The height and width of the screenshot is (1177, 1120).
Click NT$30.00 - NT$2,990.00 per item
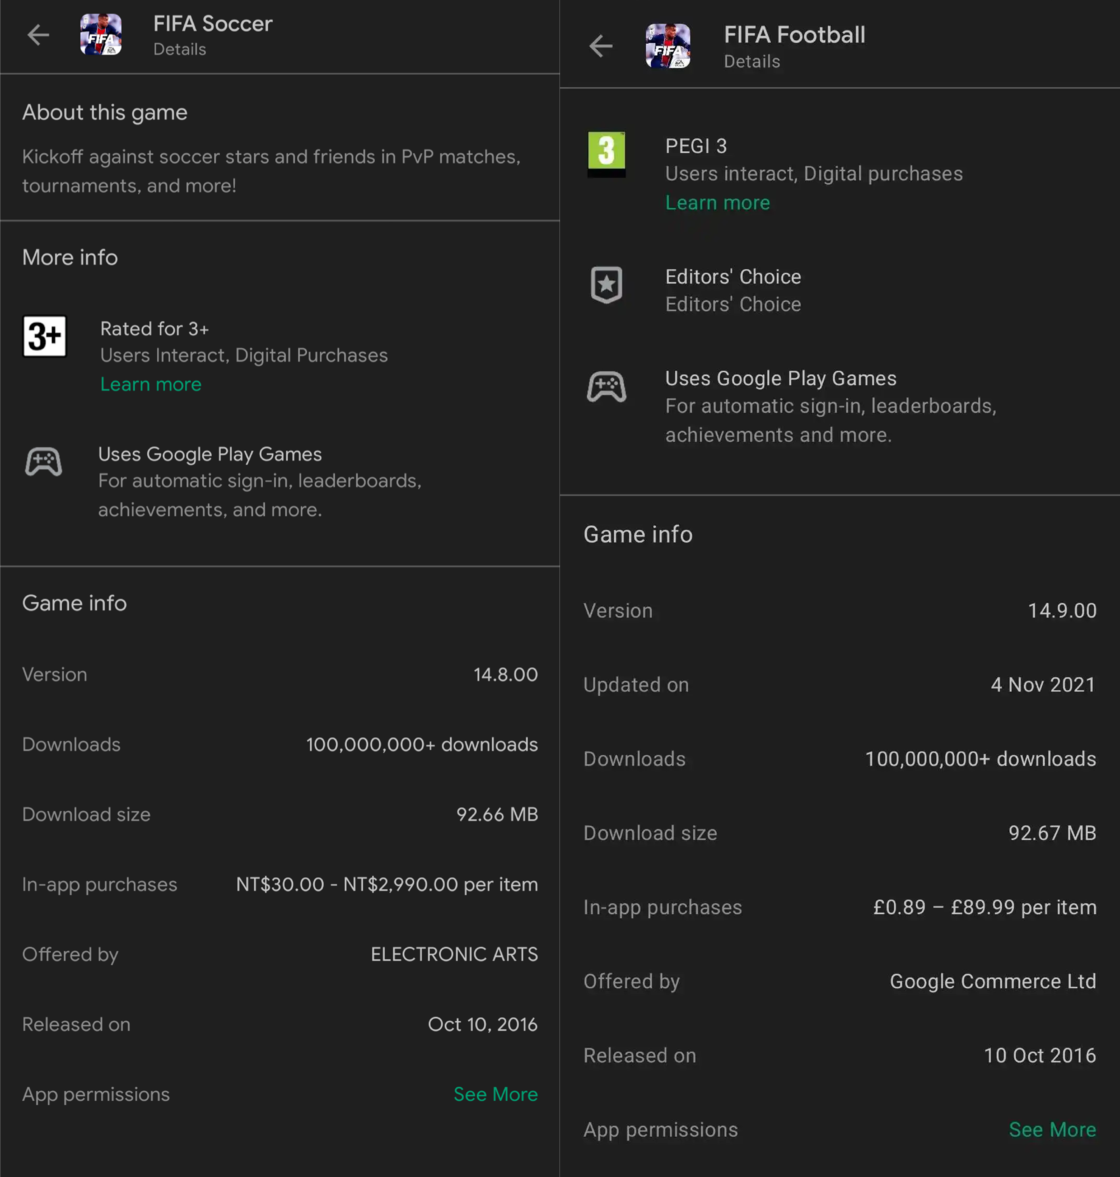click(x=387, y=884)
